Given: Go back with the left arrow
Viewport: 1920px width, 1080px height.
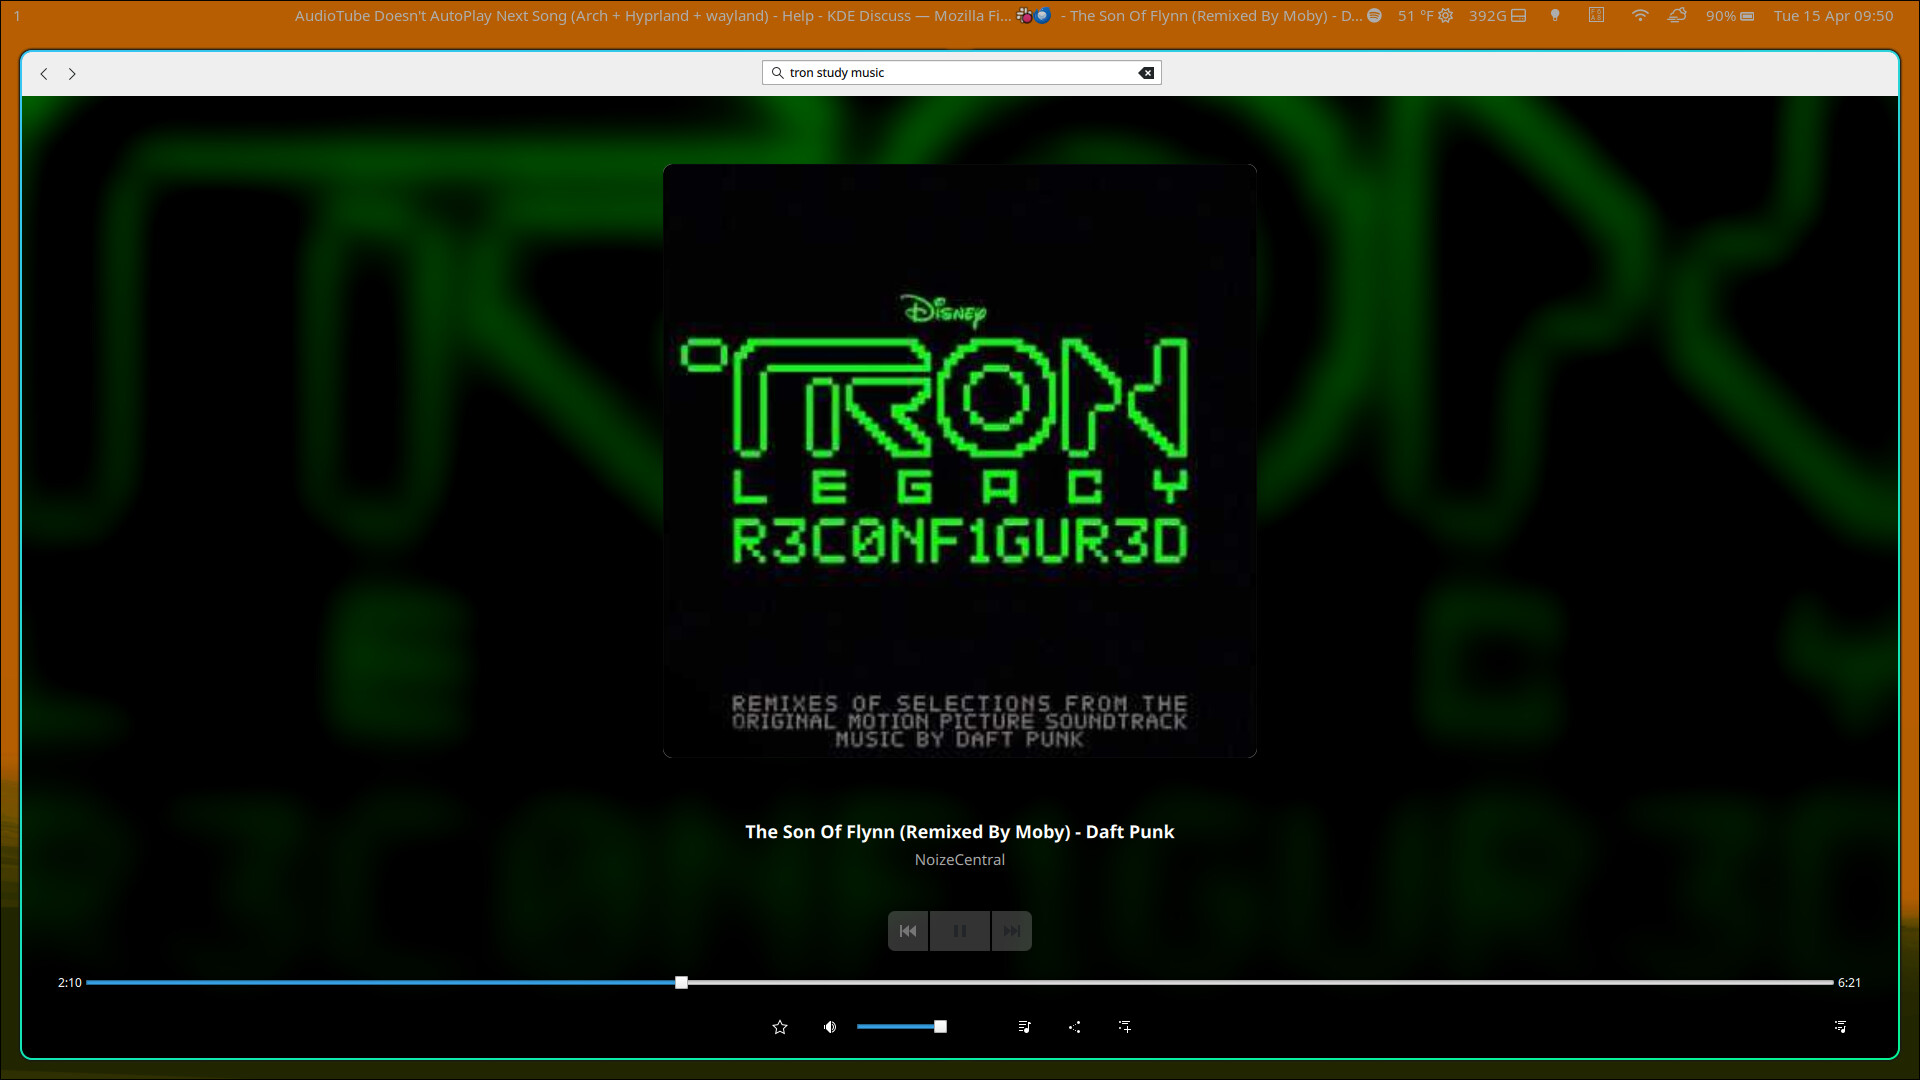Looking at the screenshot, I should click(44, 74).
